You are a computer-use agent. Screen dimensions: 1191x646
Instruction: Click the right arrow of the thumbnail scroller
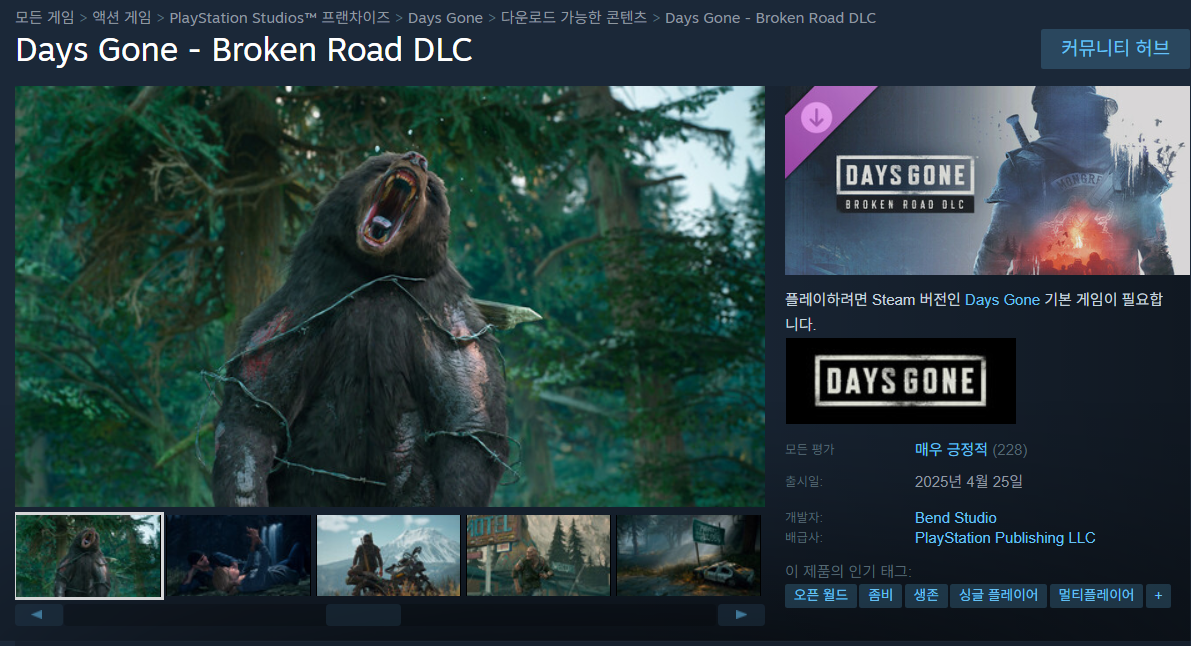coord(741,615)
